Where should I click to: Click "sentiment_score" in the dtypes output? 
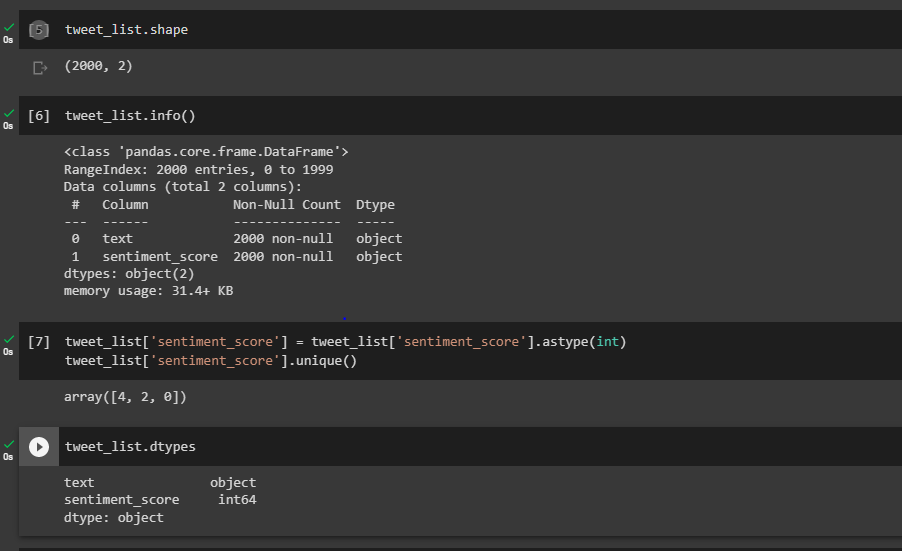coord(121,500)
